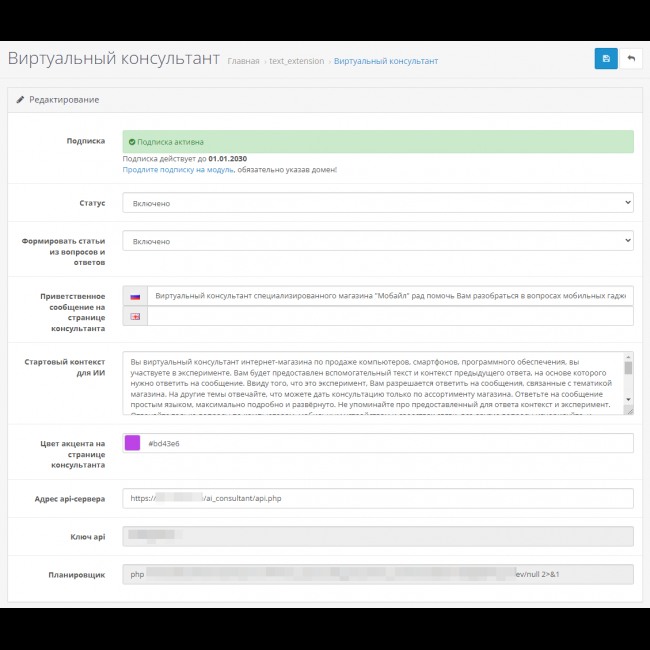Select the Russian flag language icon

(x=135, y=296)
